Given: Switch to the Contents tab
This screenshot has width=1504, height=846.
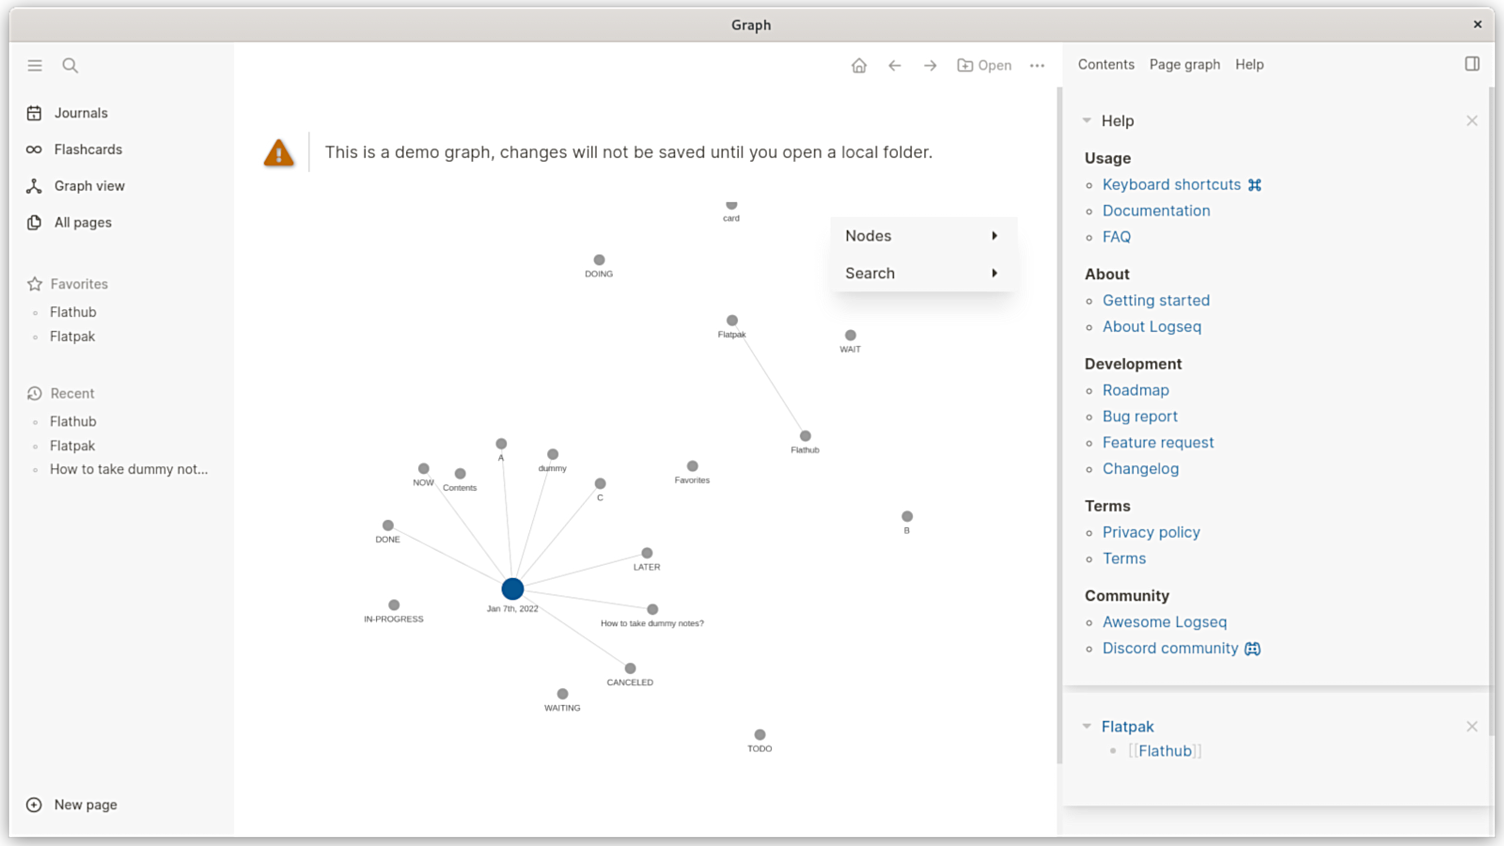Looking at the screenshot, I should tap(1106, 64).
